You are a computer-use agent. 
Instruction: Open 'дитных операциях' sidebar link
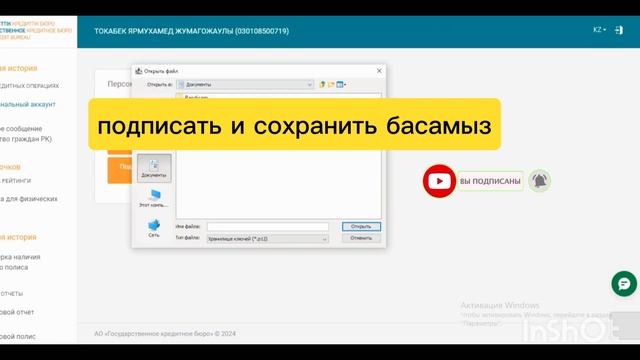click(x=29, y=86)
